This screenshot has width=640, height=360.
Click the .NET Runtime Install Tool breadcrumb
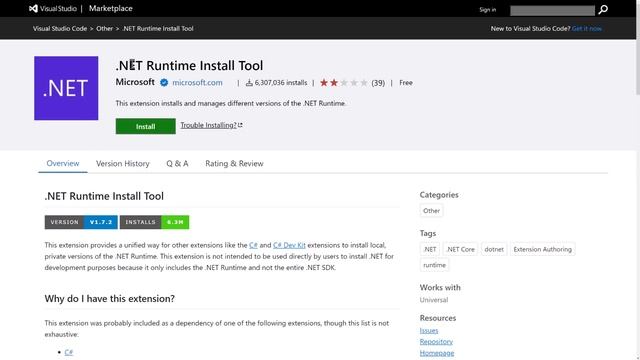[x=158, y=29]
